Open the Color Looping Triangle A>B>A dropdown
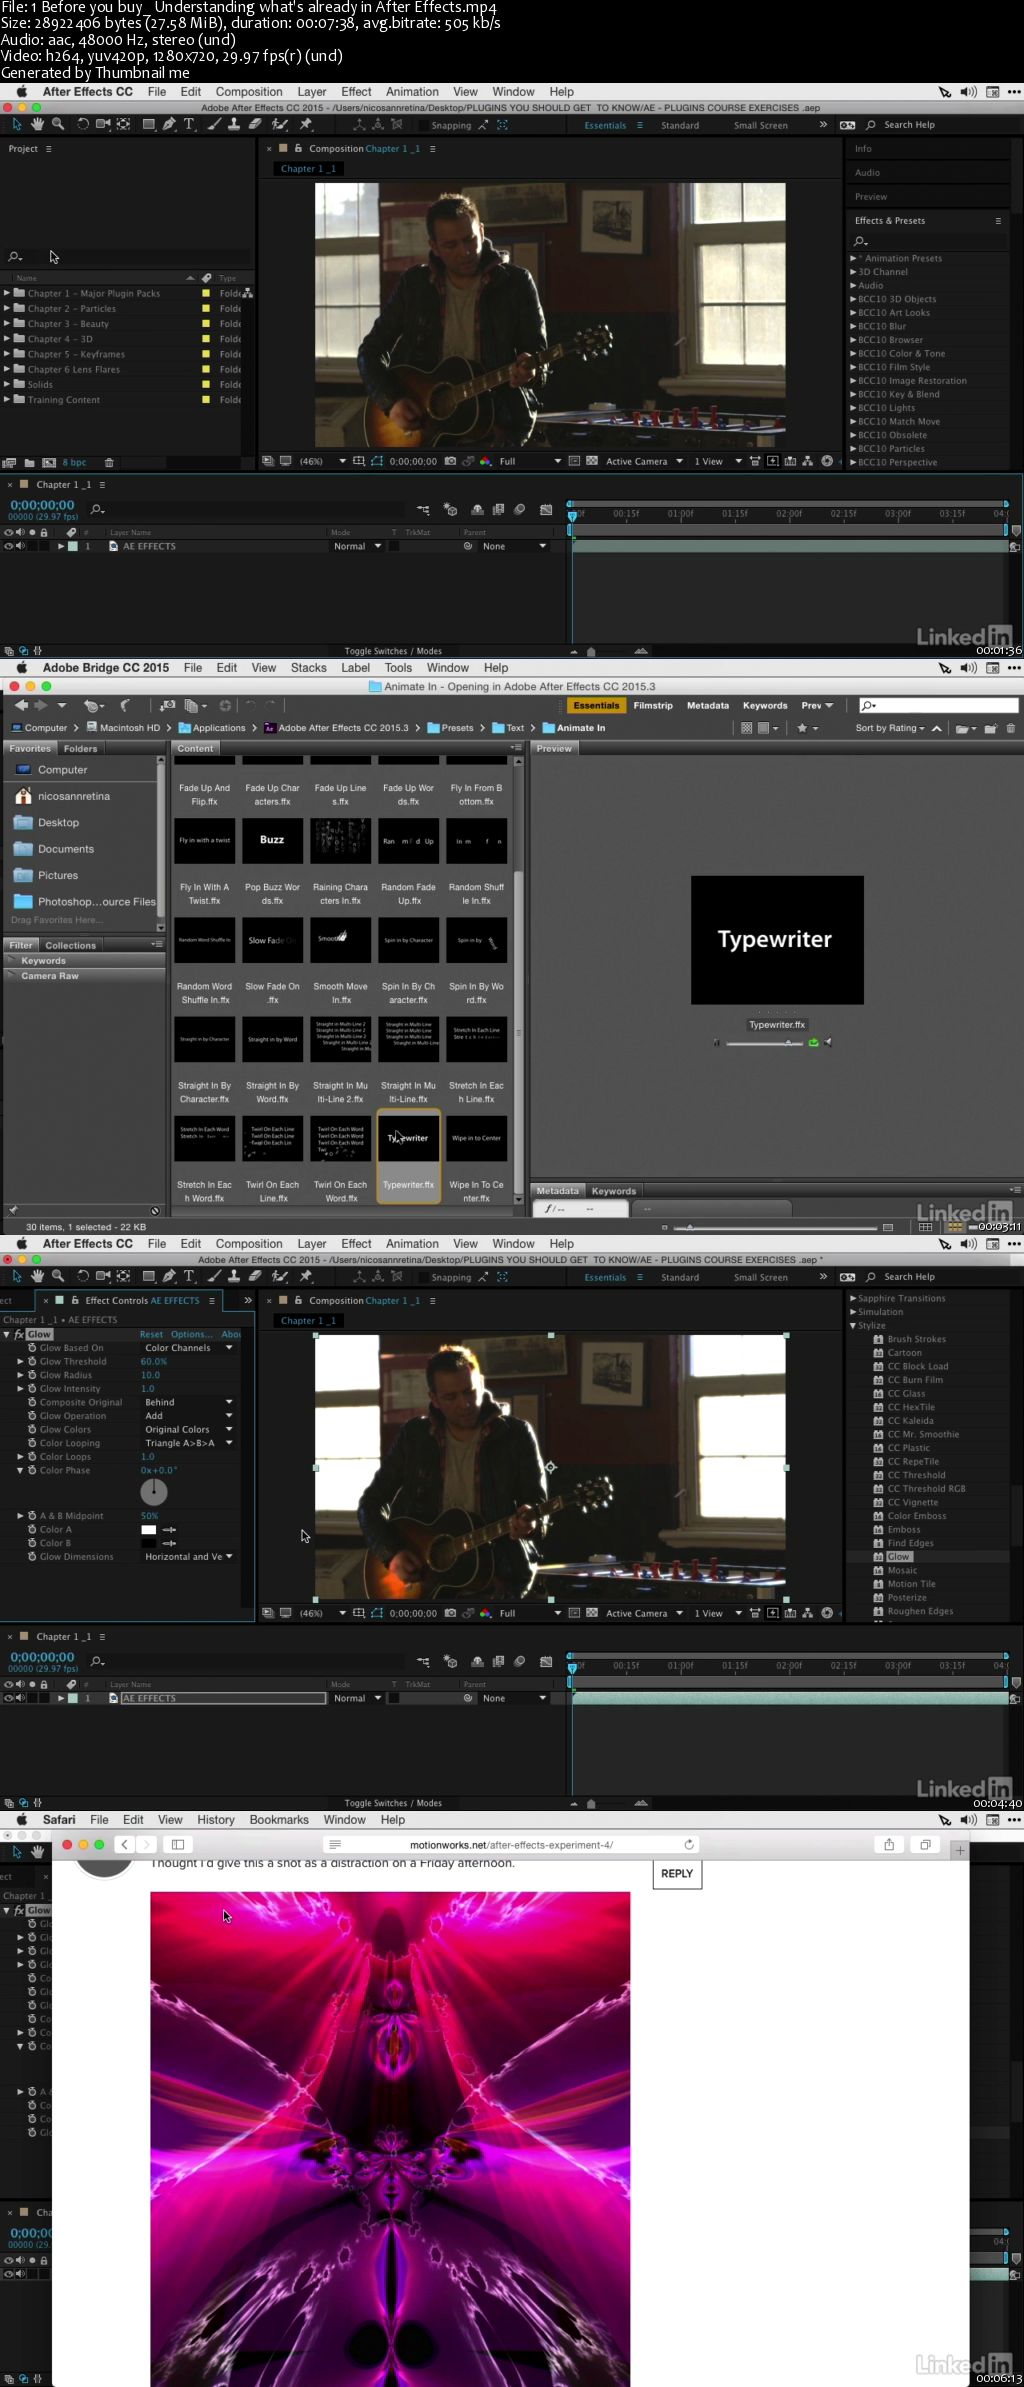This screenshot has width=1024, height=2387. point(188,1443)
